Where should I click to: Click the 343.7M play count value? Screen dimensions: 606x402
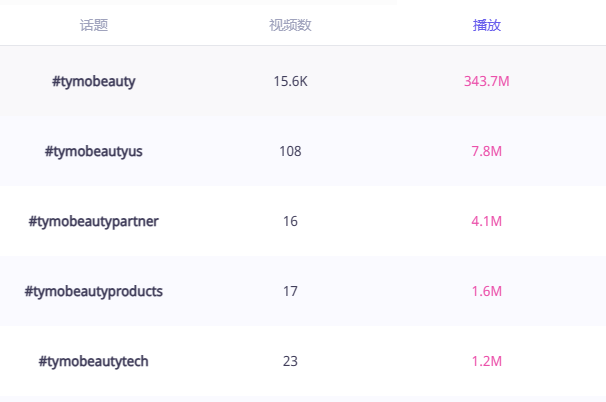pos(486,81)
